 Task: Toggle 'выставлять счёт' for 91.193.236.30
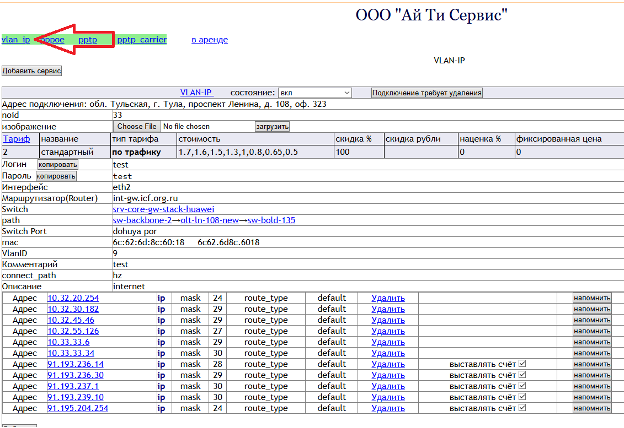pyautogui.click(x=522, y=375)
